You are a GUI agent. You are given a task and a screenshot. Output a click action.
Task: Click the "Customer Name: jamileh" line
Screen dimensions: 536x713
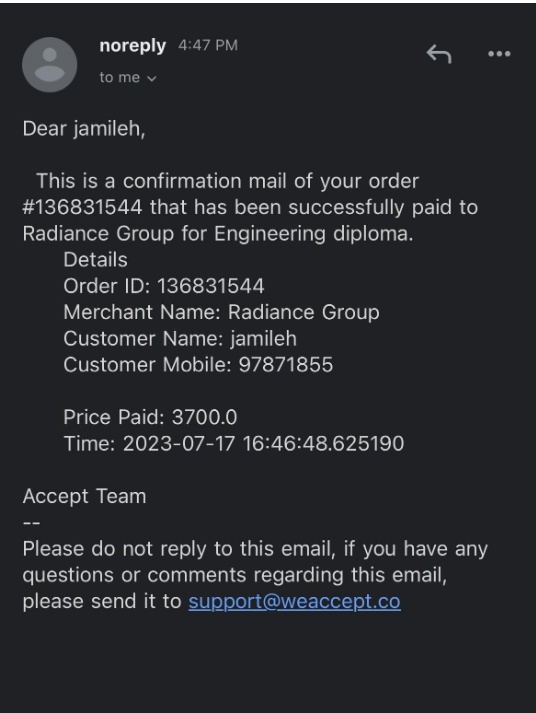(x=180, y=339)
